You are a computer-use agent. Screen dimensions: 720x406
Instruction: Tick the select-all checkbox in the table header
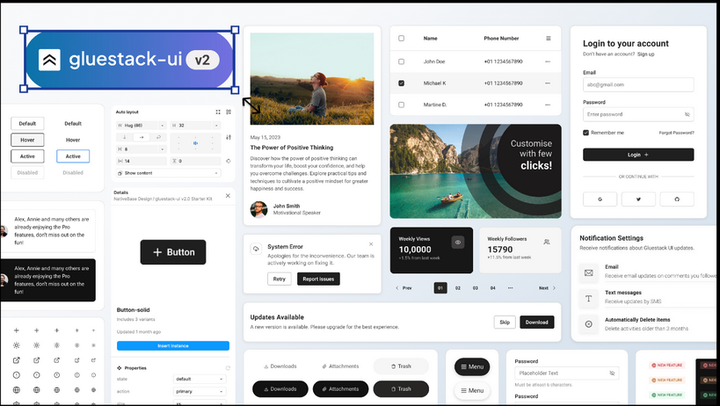(401, 39)
